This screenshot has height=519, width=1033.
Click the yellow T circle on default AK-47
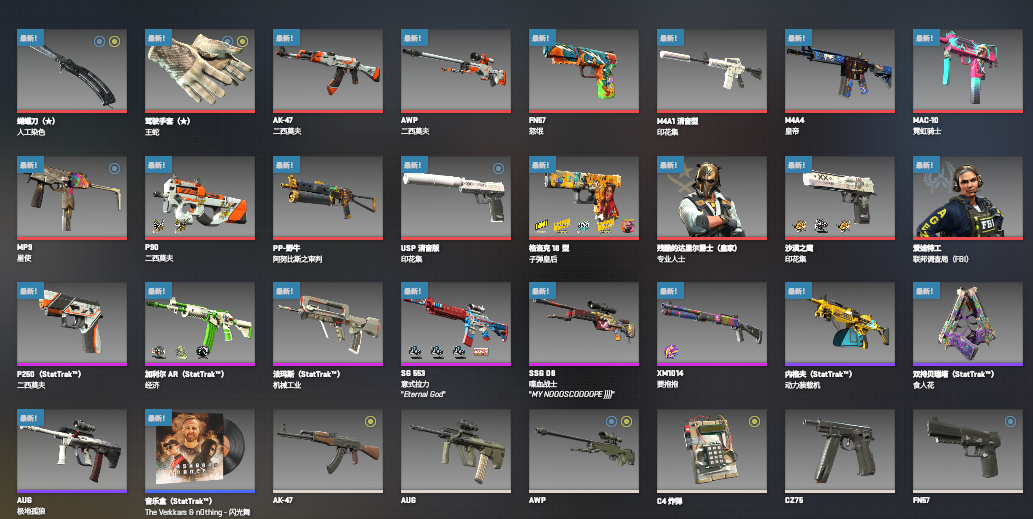tap(371, 422)
